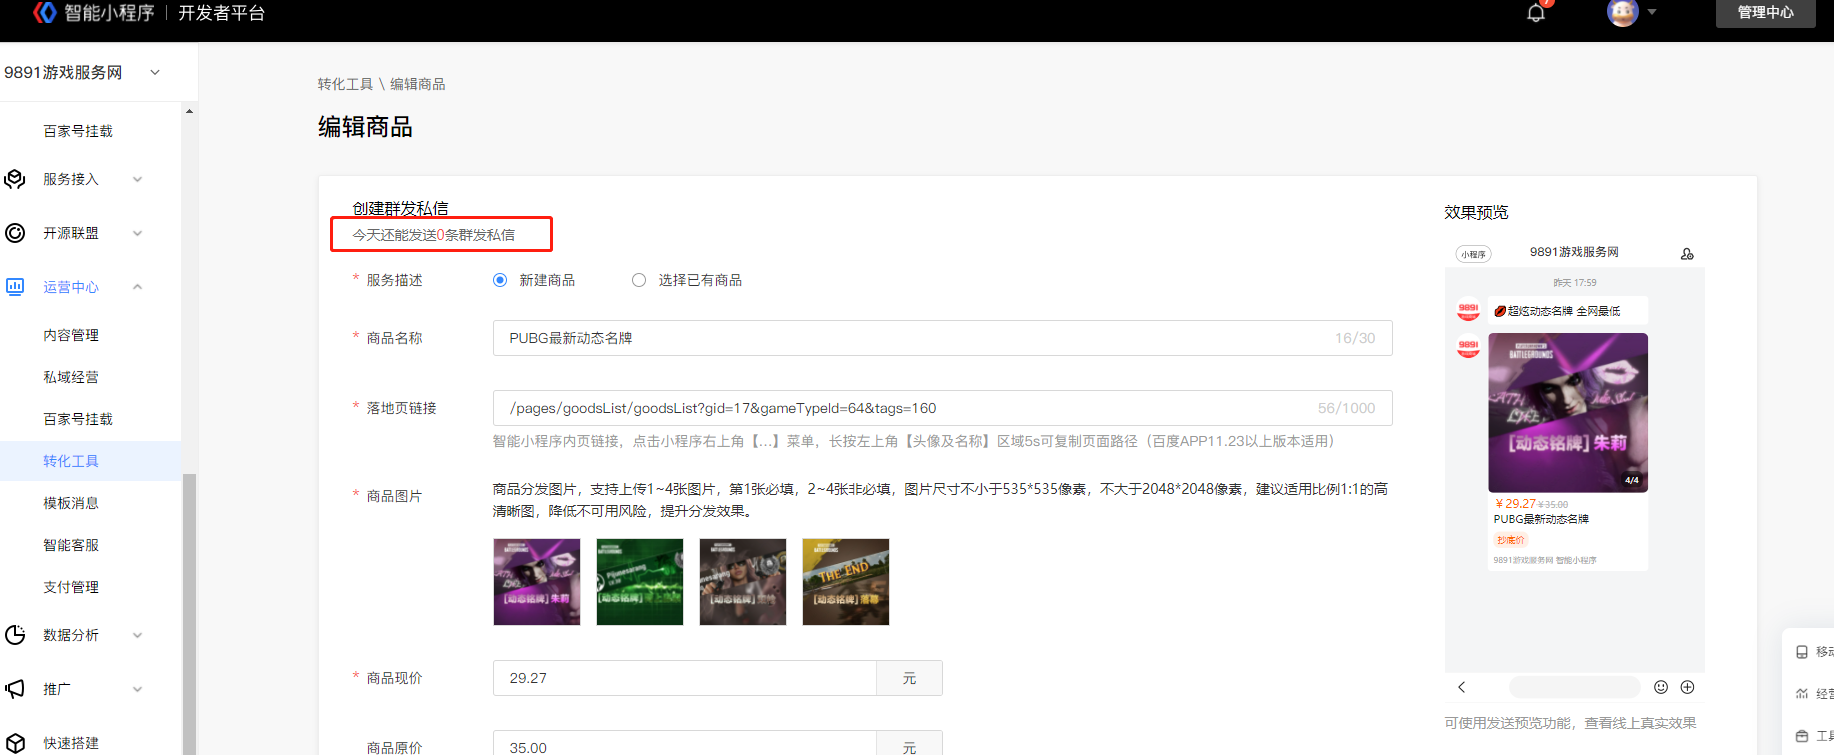Image resolution: width=1834 pixels, height=755 pixels.
Task: Click the sidebar scrollbar thumb
Action: click(x=189, y=614)
